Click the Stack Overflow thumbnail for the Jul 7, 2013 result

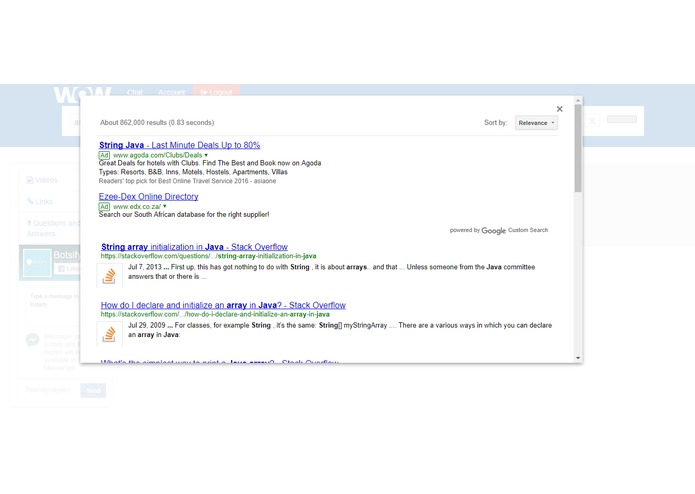(x=109, y=276)
